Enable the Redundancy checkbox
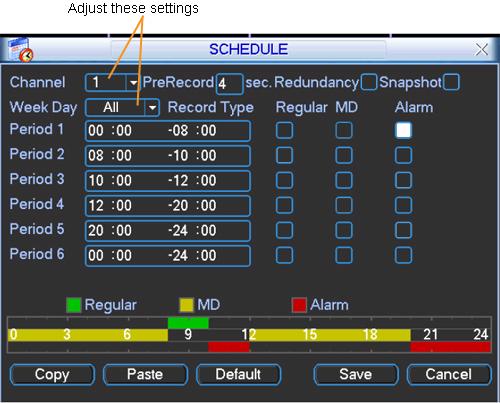 (369, 82)
